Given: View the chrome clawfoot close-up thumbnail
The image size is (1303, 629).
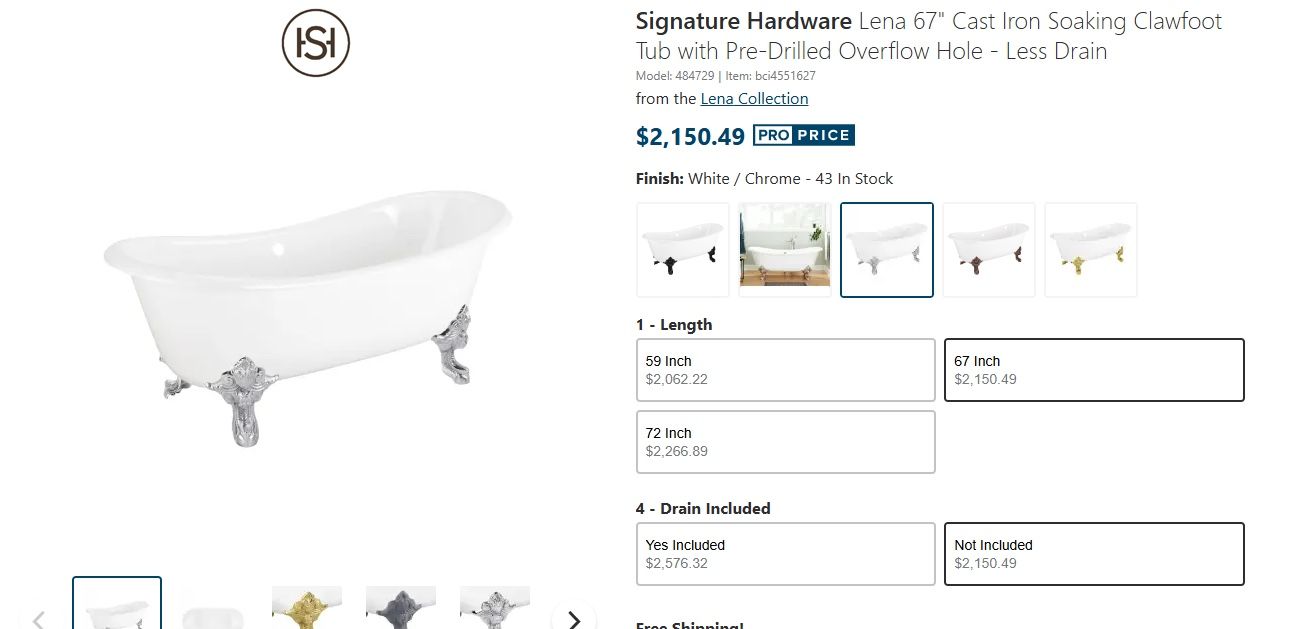Looking at the screenshot, I should (495, 607).
